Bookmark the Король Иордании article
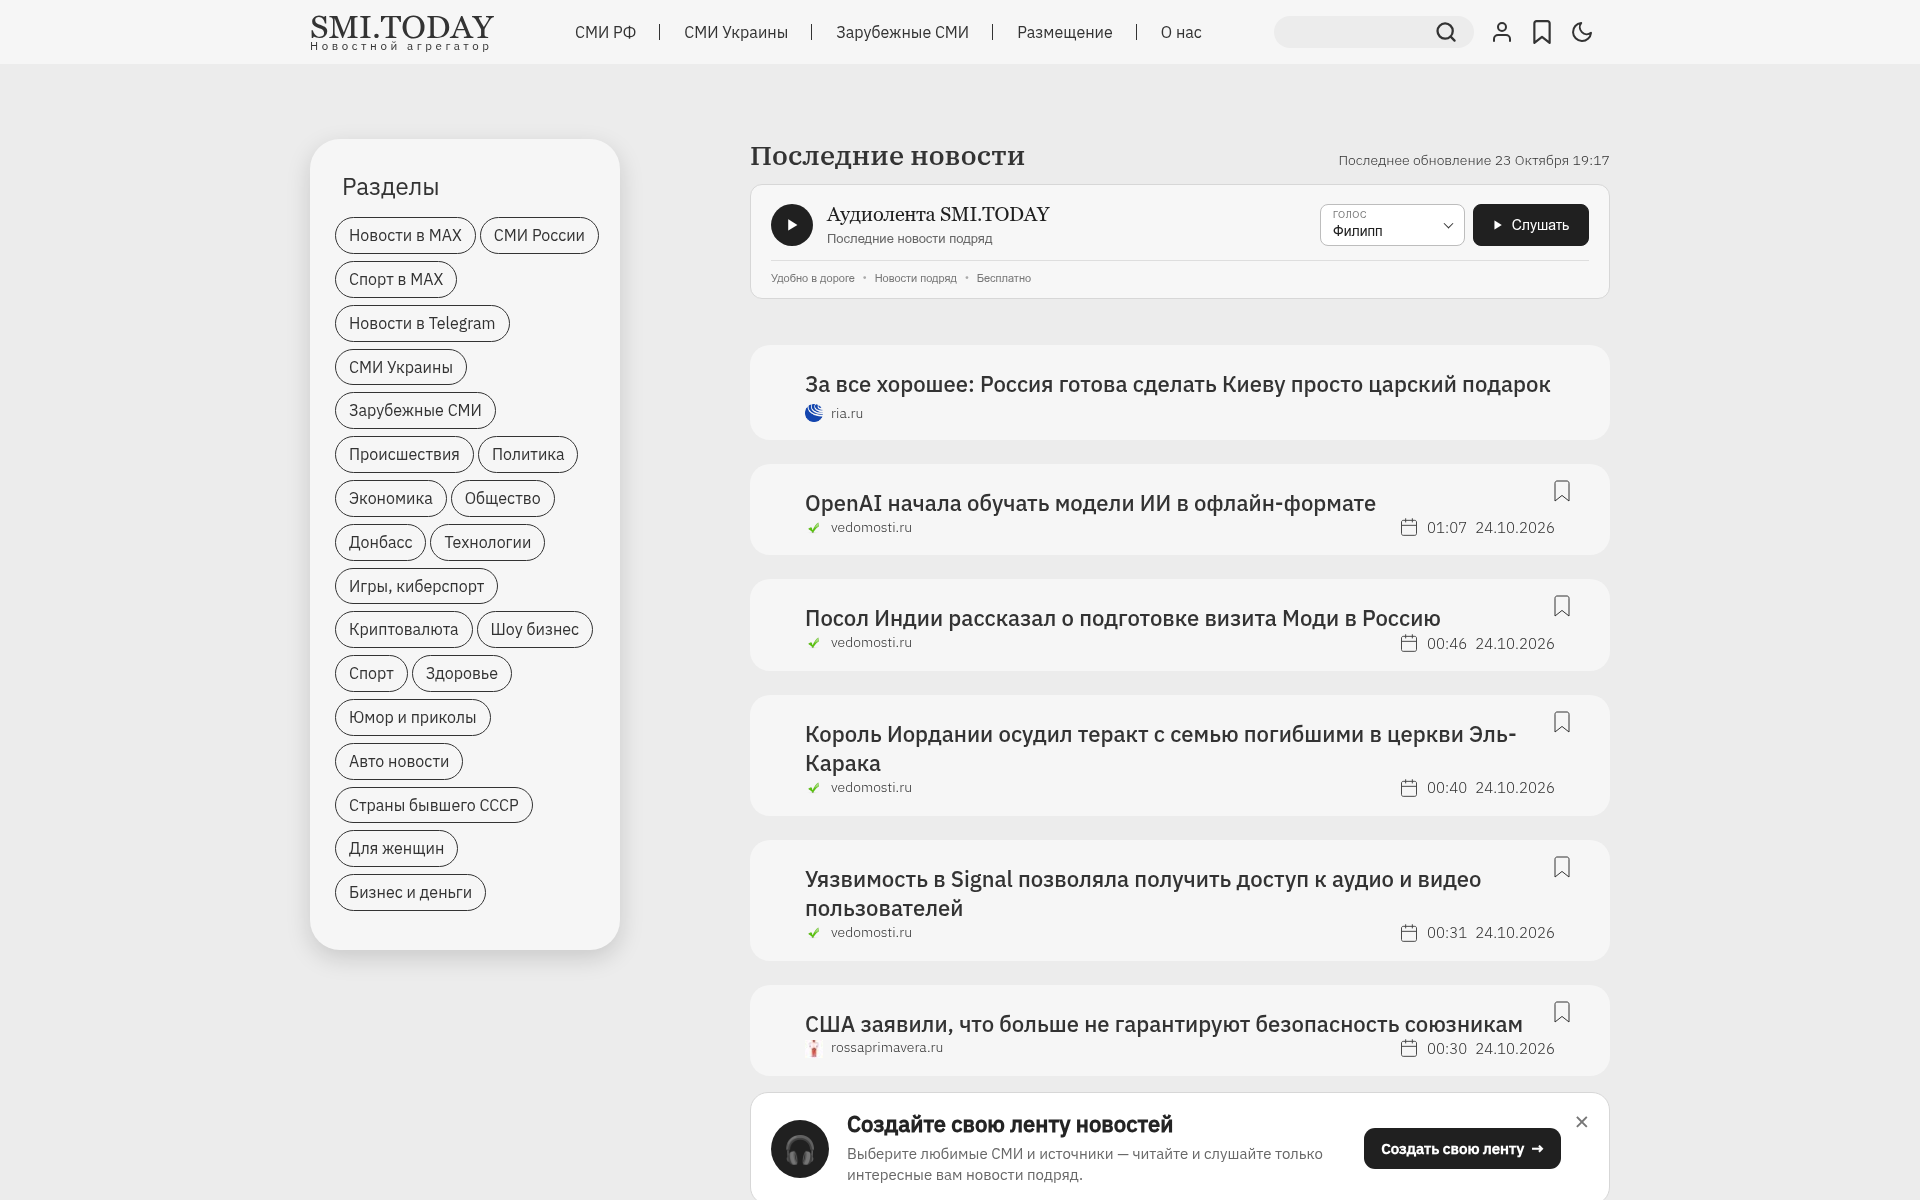1920x1200 pixels. point(1562,722)
